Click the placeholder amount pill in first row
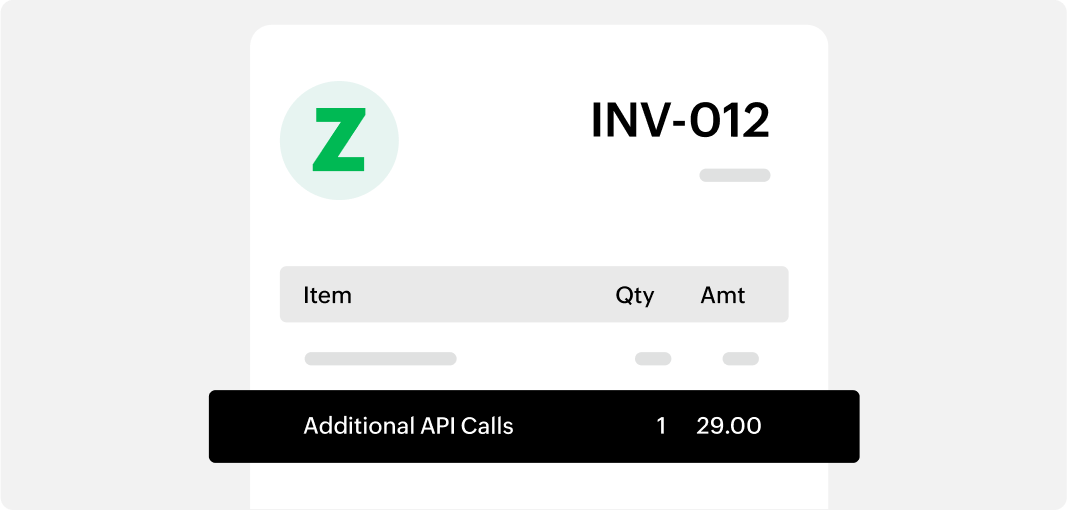This screenshot has width=1067, height=510. tap(740, 358)
